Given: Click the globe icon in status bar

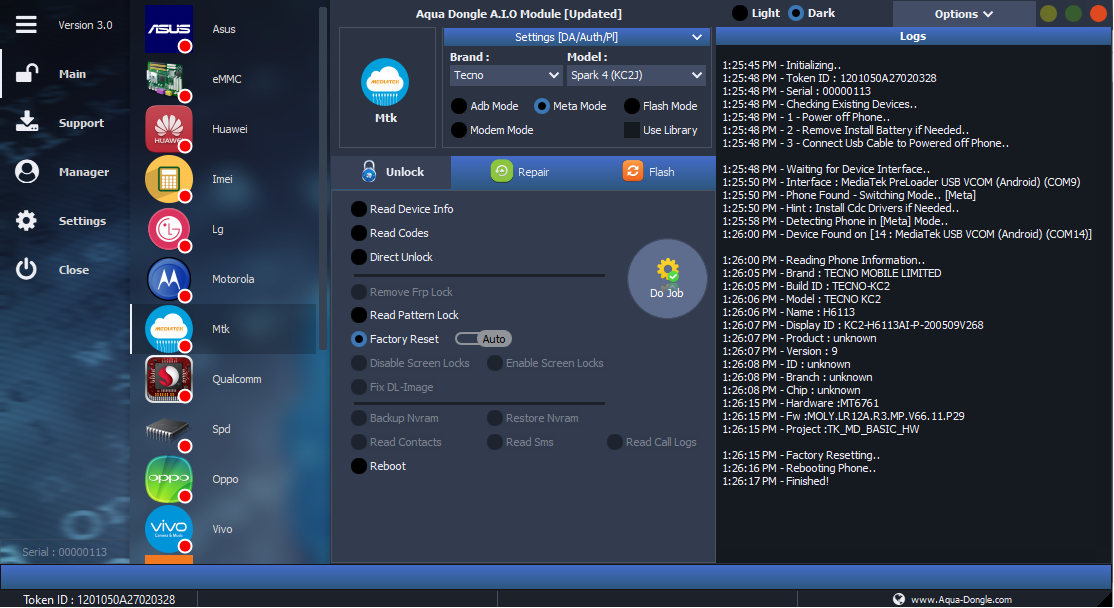Looking at the screenshot, I should [x=899, y=599].
